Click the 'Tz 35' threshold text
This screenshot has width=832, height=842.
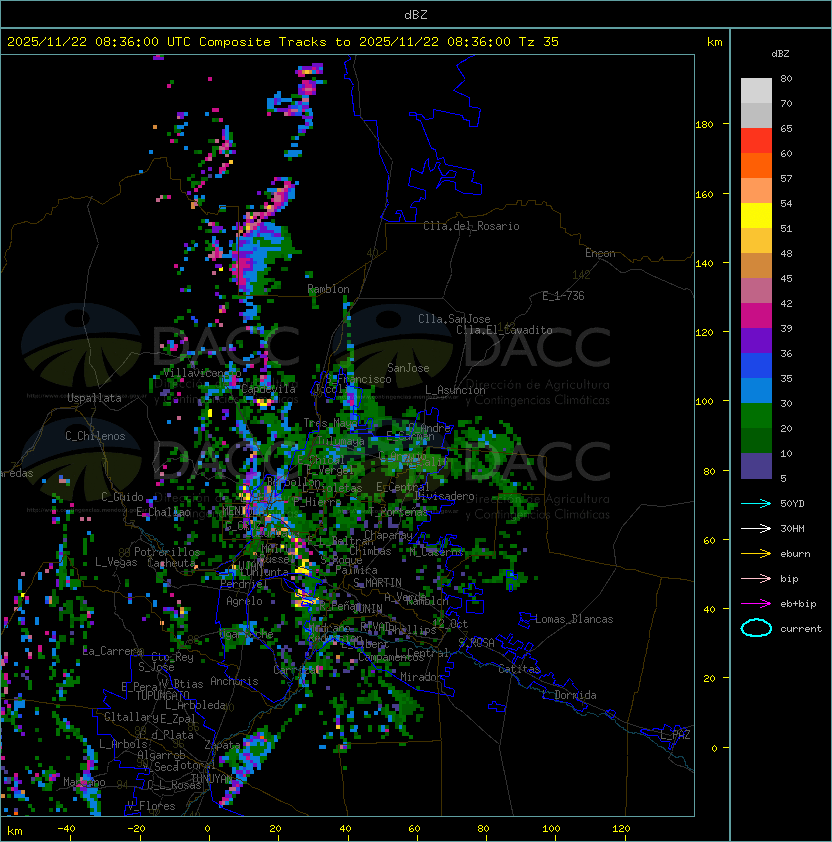coord(539,42)
